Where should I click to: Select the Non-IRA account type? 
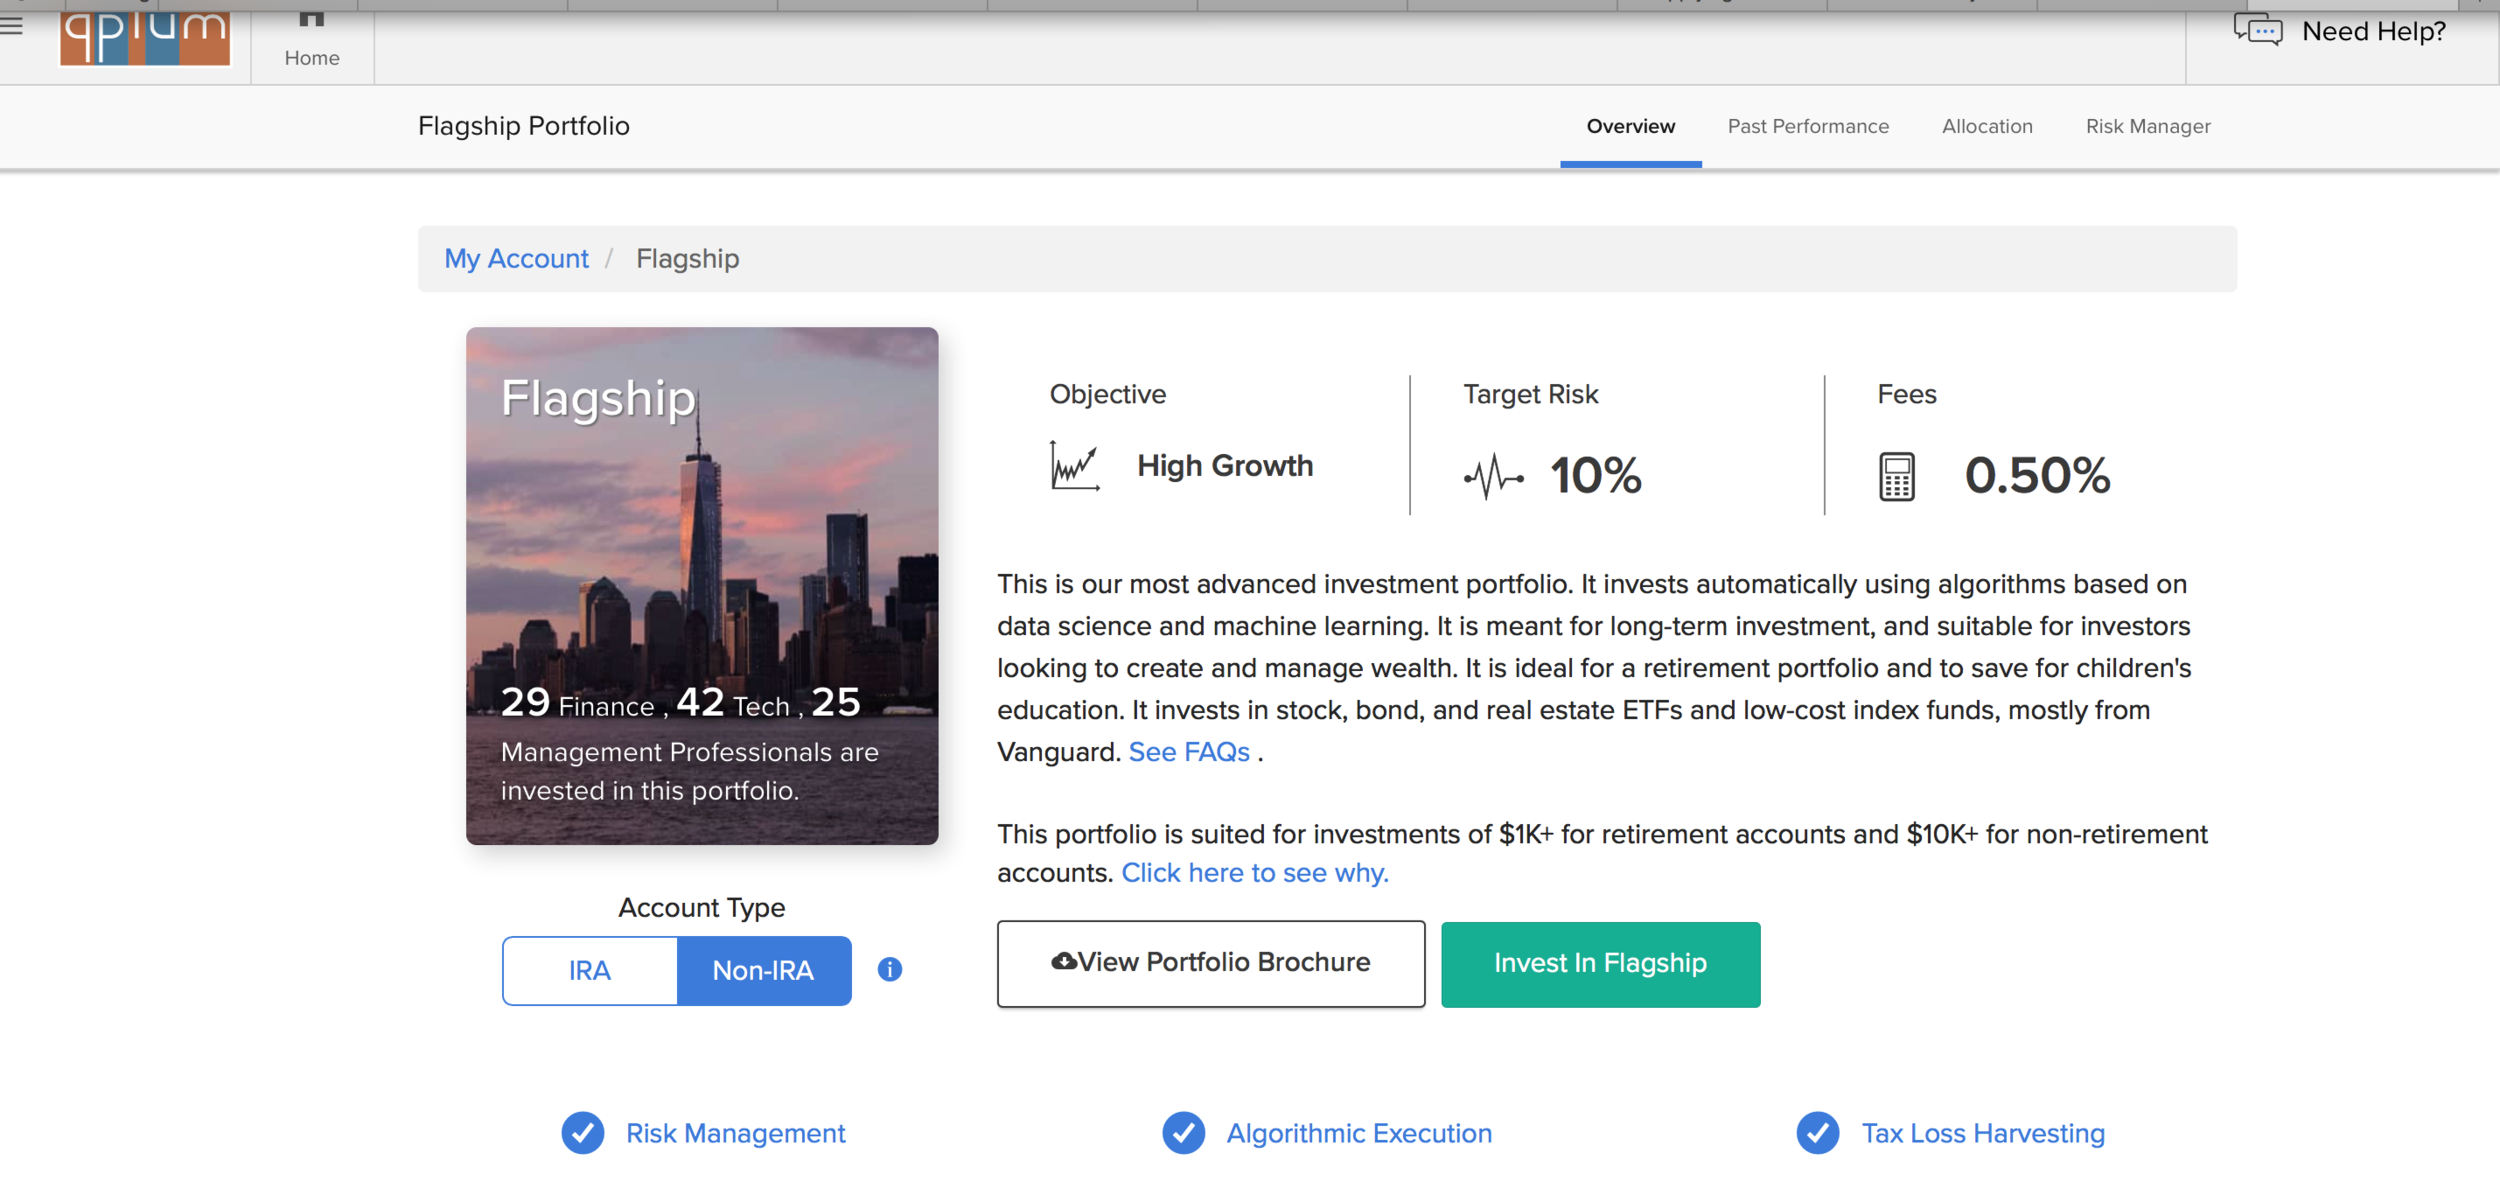pyautogui.click(x=764, y=970)
